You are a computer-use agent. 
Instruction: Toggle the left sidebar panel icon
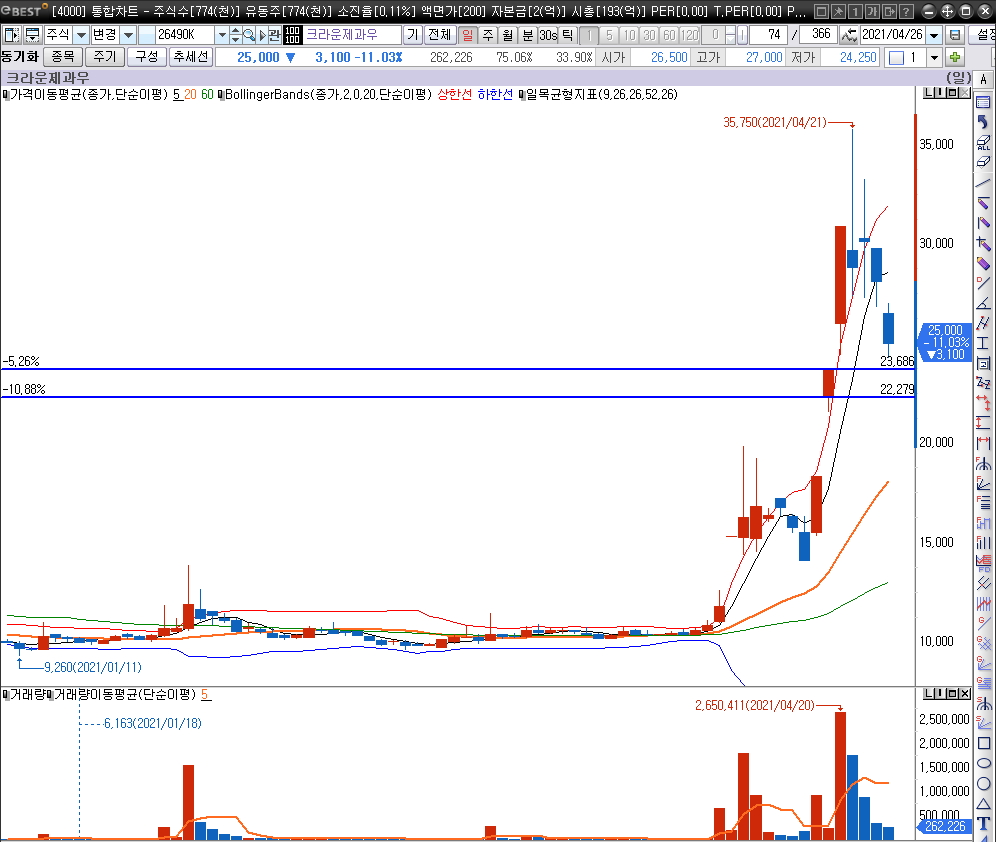[x=11, y=35]
